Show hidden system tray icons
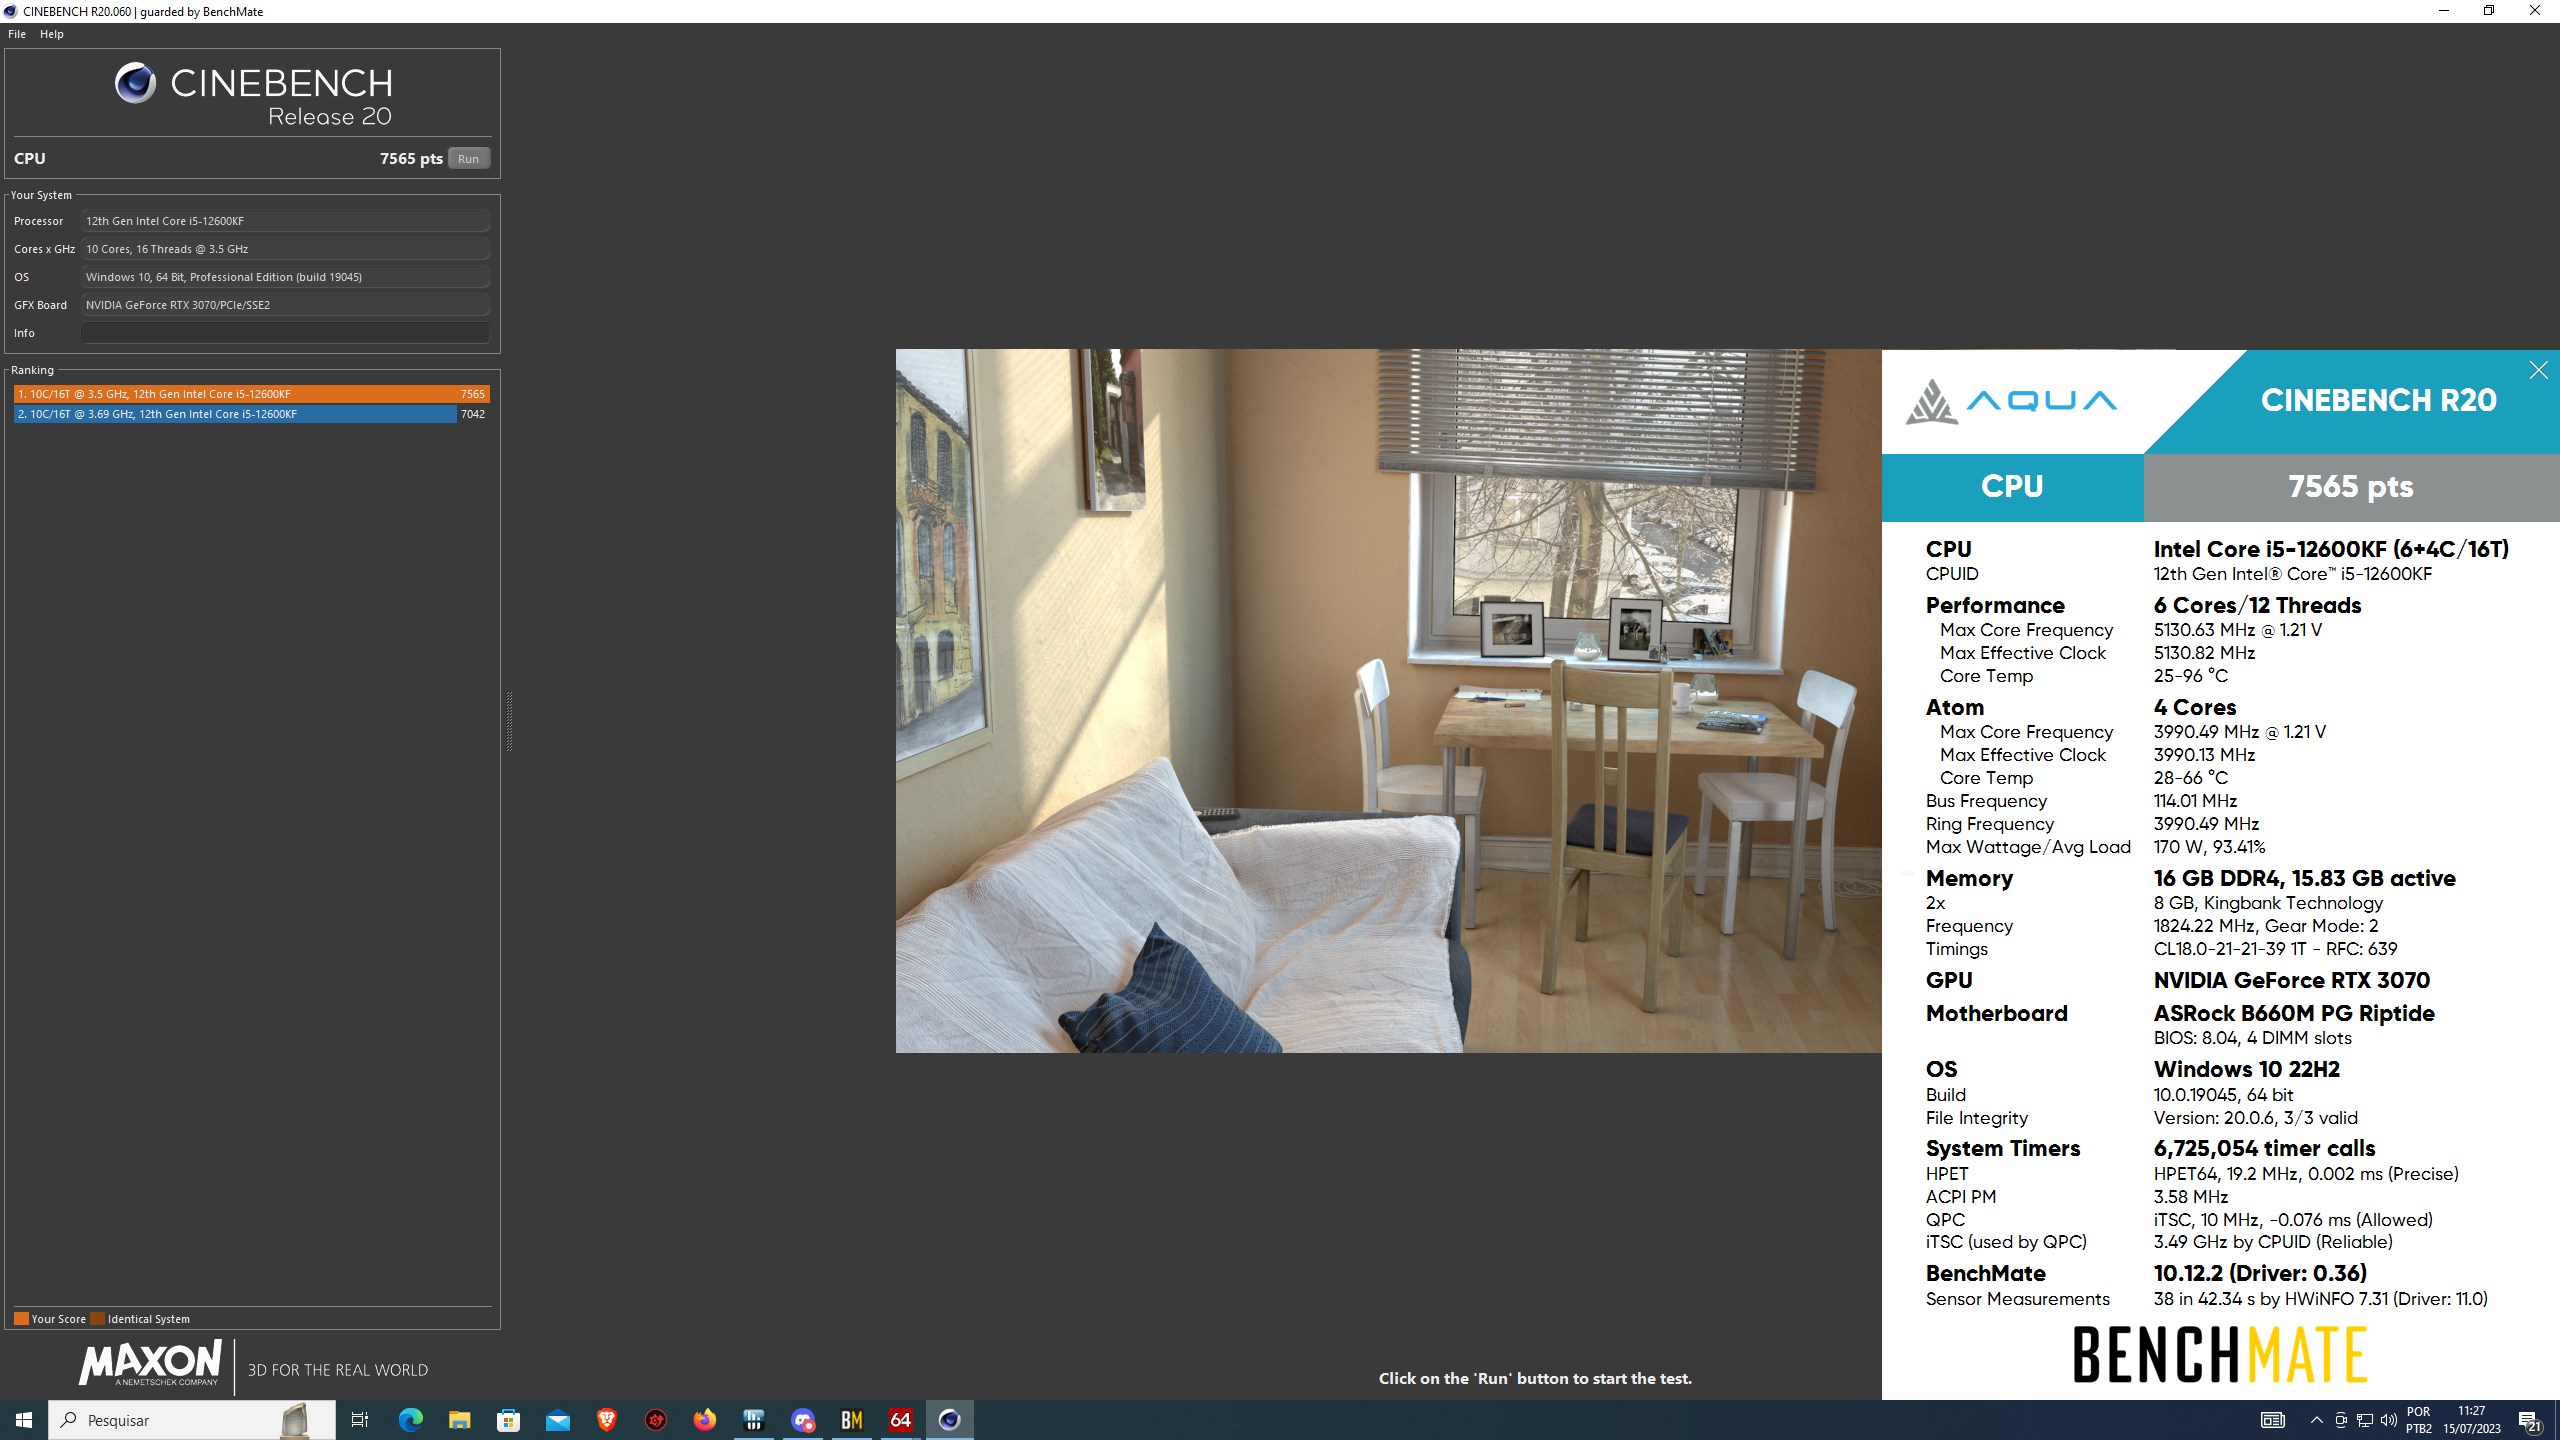 click(2316, 1420)
